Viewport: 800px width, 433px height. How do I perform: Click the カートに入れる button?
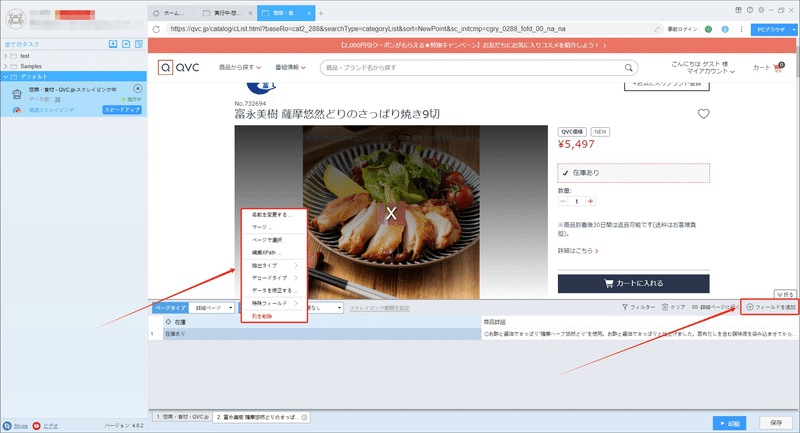pos(633,284)
